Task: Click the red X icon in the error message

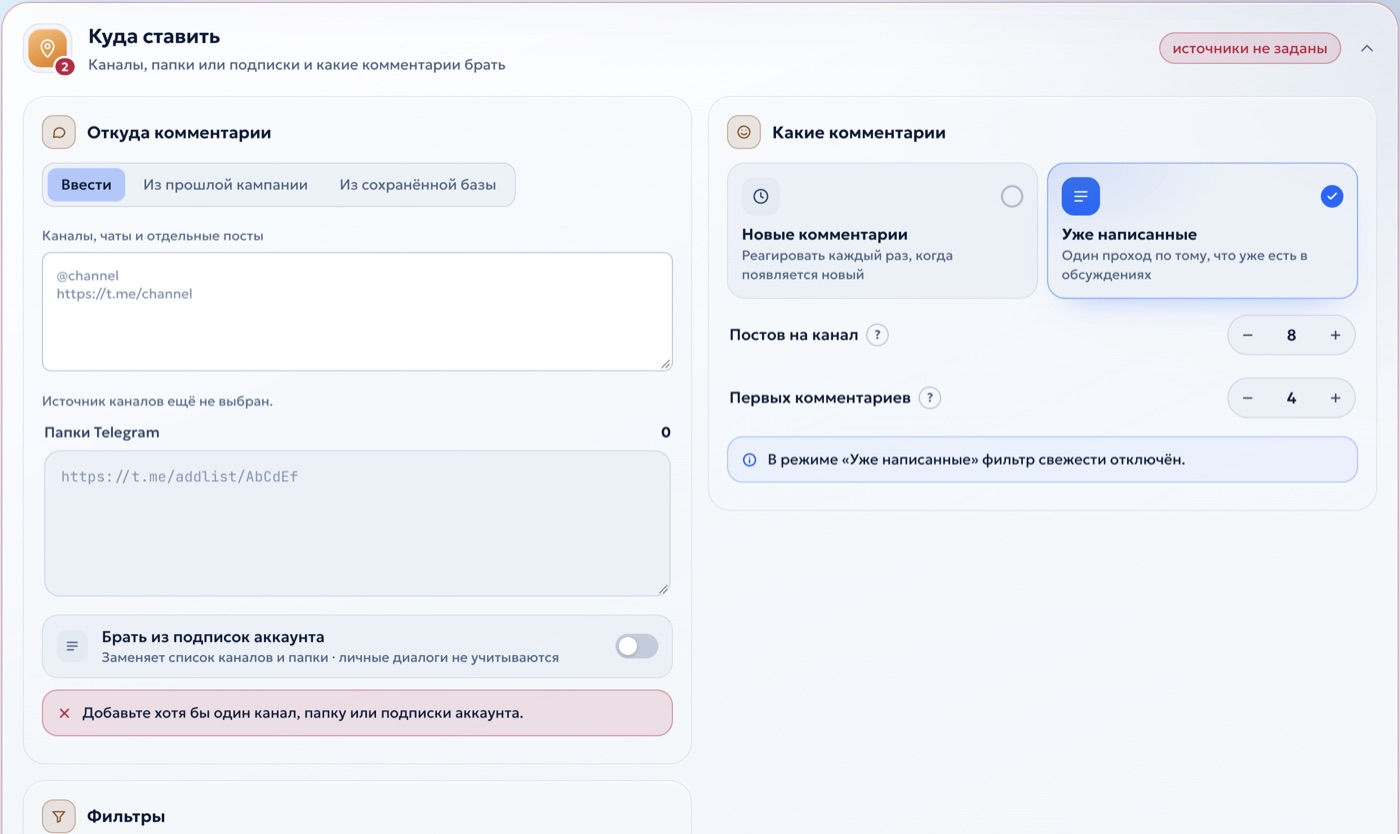Action: click(64, 713)
